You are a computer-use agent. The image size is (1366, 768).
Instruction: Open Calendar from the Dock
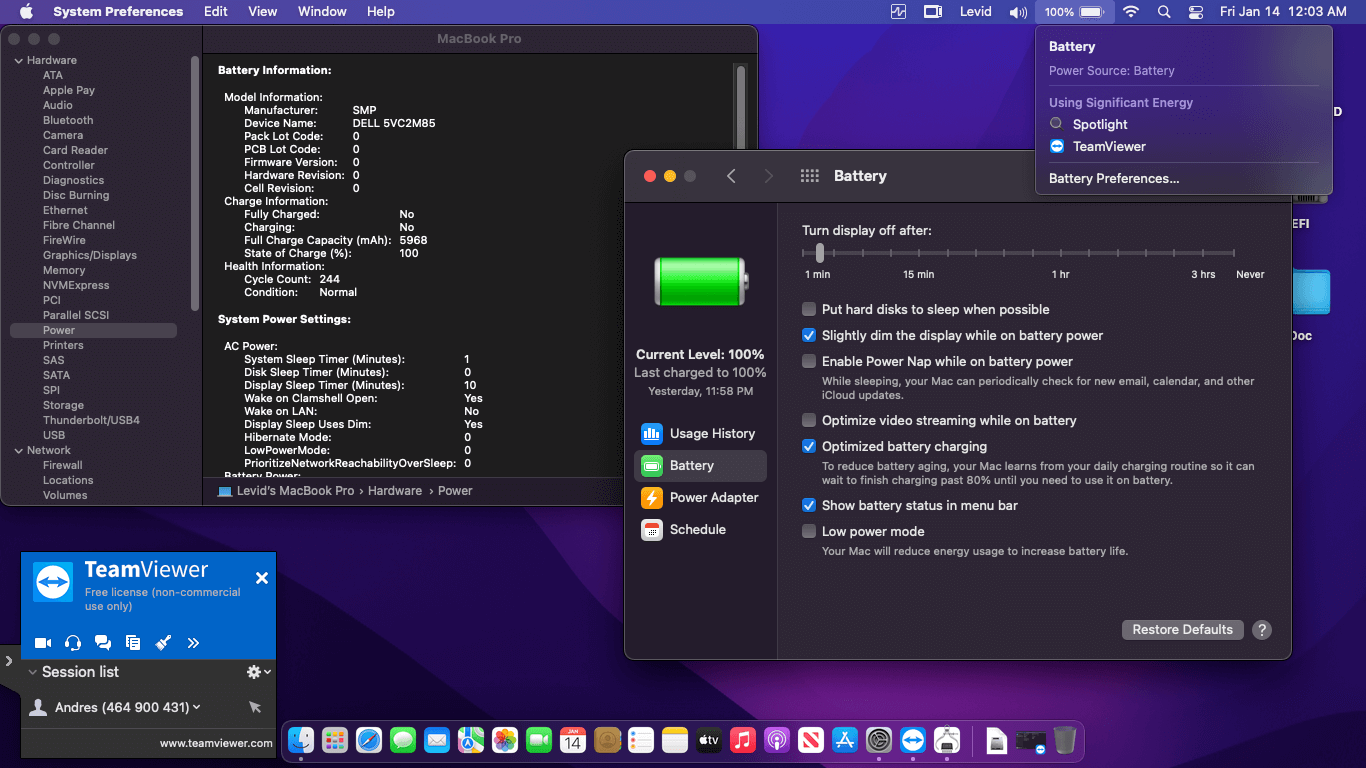coord(573,740)
